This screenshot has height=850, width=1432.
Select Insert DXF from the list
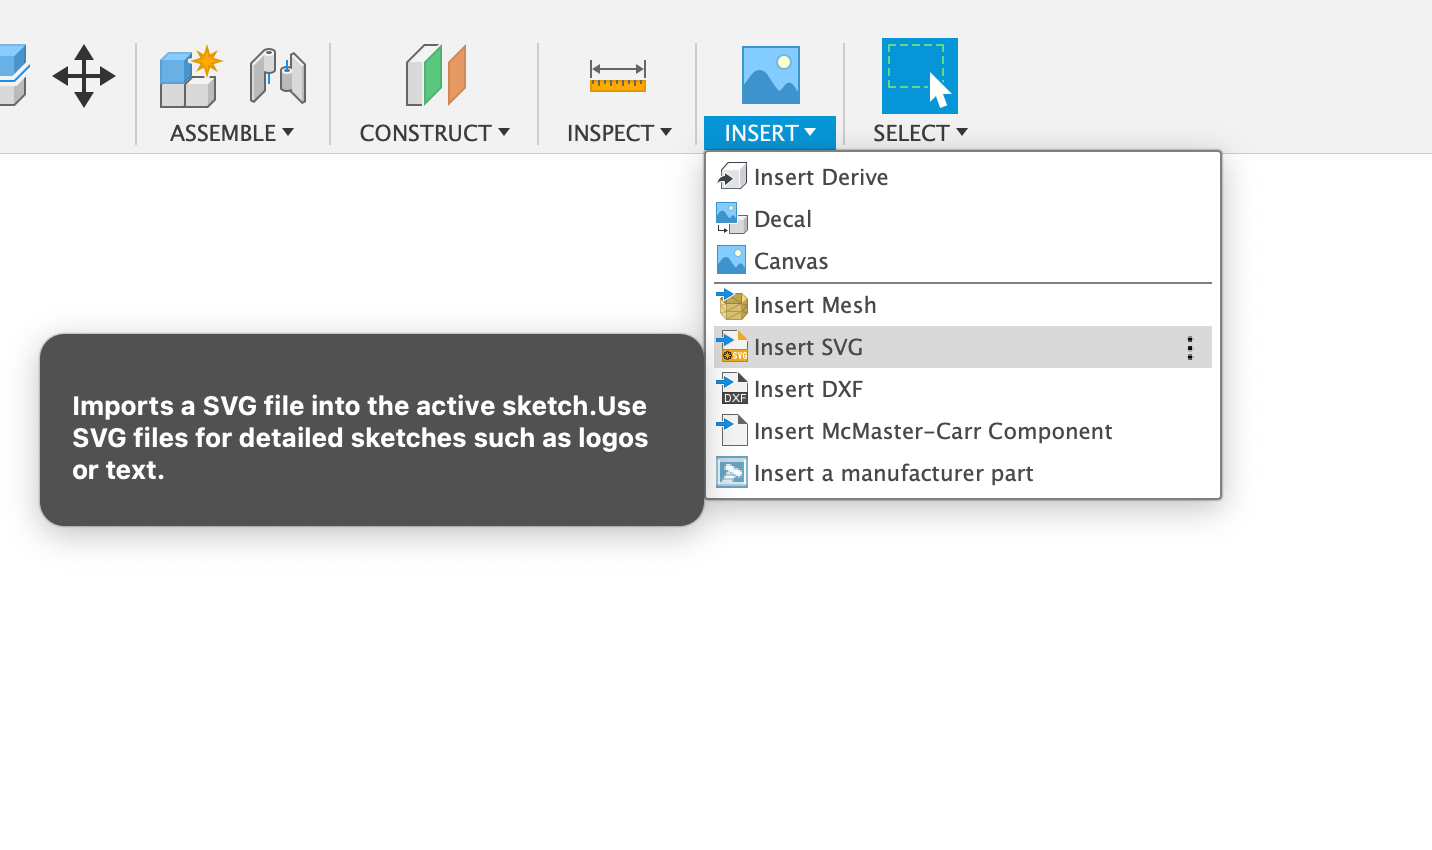tap(807, 389)
